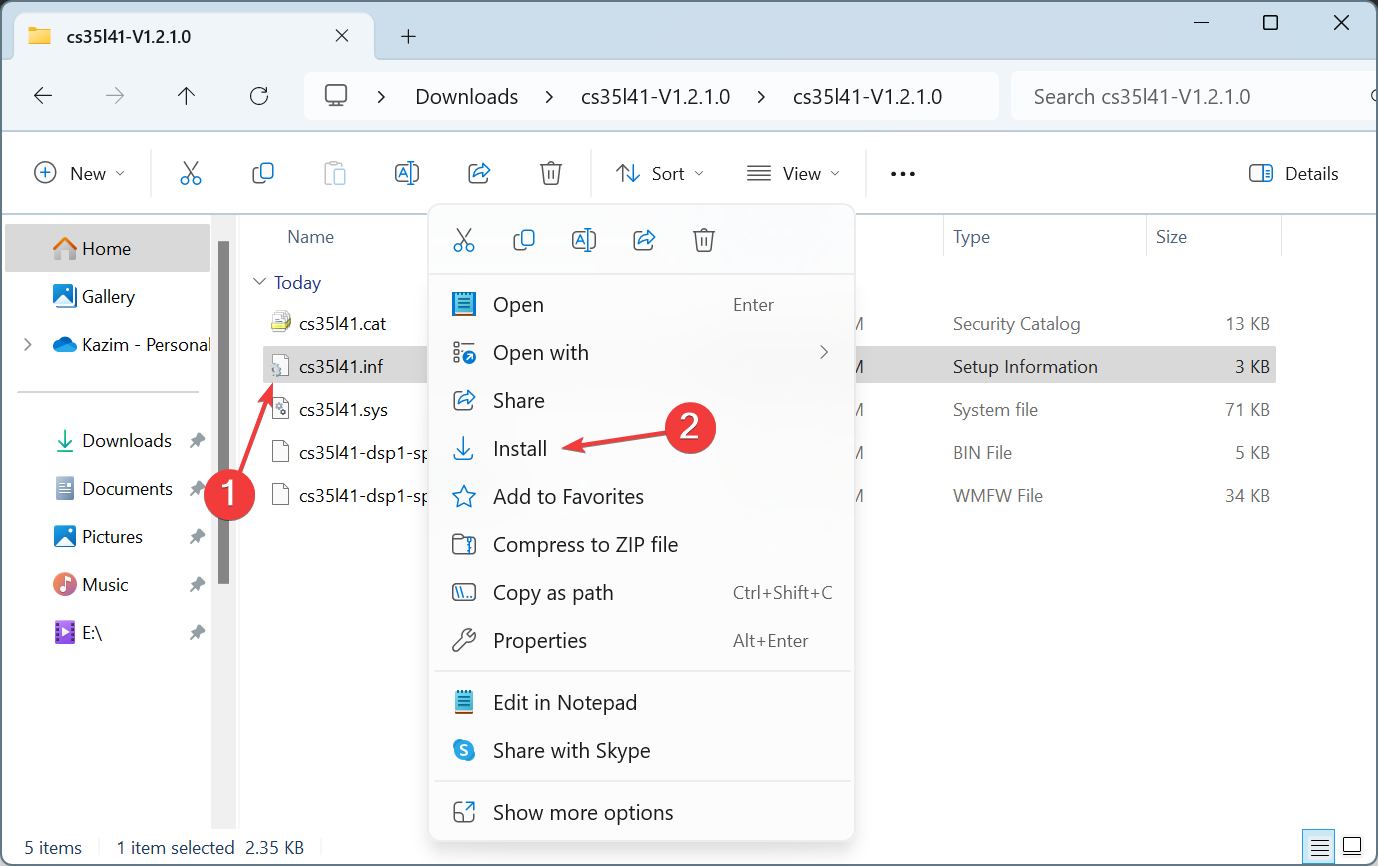Refresh the current folder view

pyautogui.click(x=259, y=96)
